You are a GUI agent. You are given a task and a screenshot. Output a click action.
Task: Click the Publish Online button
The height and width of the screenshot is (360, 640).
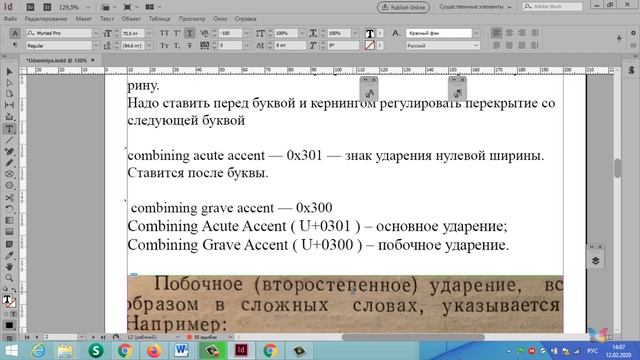tap(403, 7)
